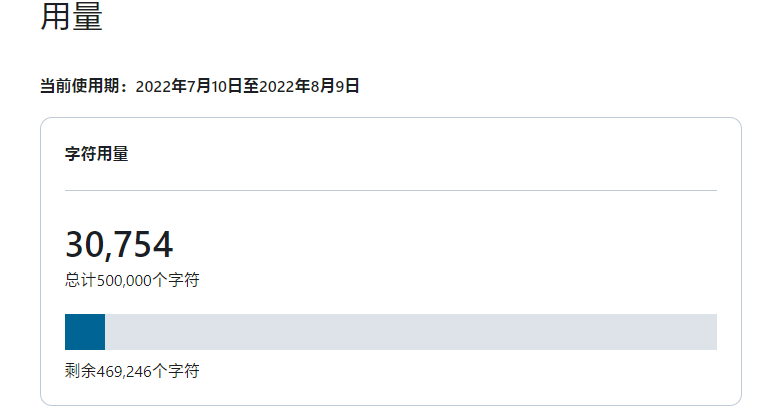This screenshot has height=419, width=759.
Task: Click the right end of the usage bar
Action: coord(713,332)
